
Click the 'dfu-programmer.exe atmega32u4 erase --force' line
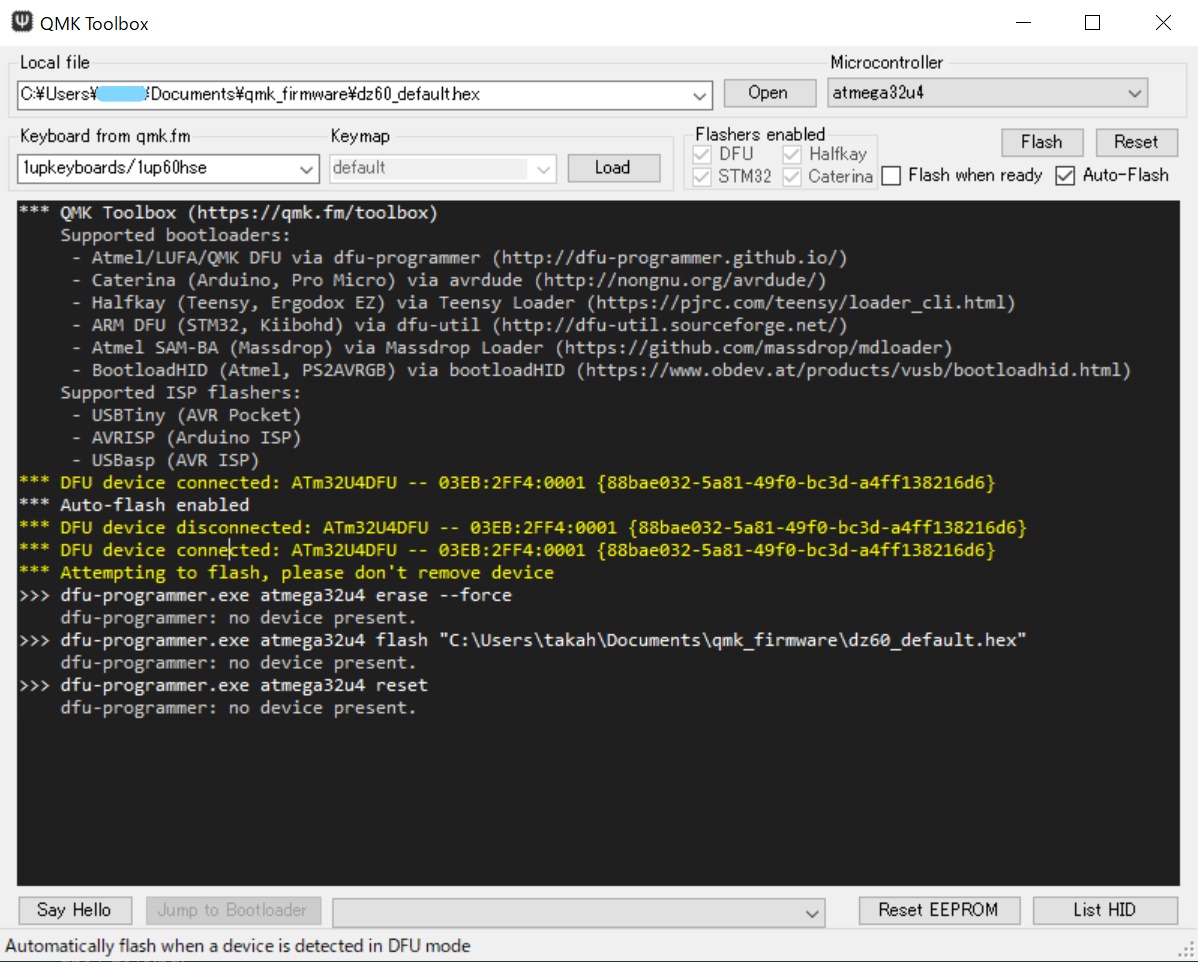point(265,595)
